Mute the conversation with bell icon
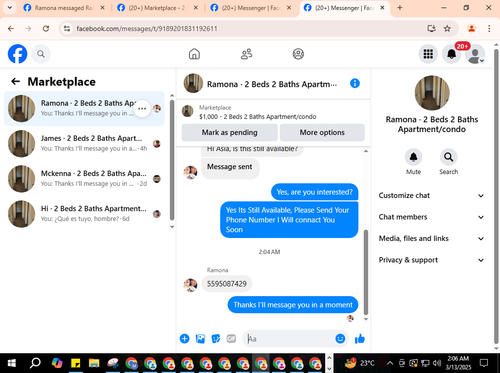Viewport: 500px width, 373px height. pyautogui.click(x=413, y=157)
